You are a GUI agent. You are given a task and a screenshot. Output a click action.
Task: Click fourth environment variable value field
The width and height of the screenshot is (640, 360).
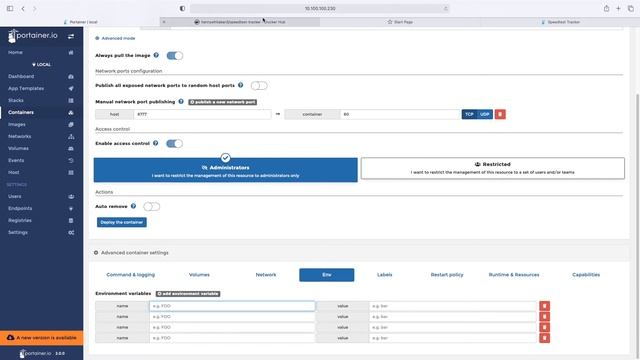click(453, 338)
